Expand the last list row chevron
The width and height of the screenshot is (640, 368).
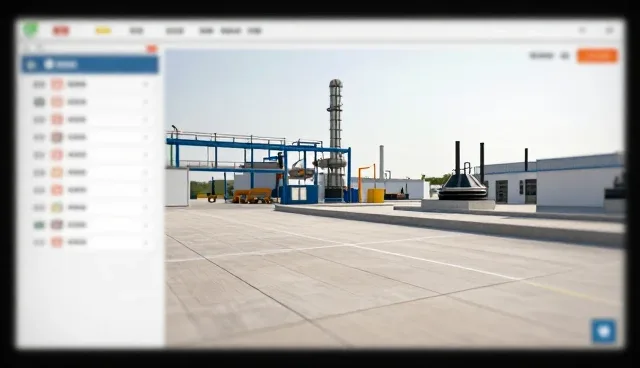(146, 242)
